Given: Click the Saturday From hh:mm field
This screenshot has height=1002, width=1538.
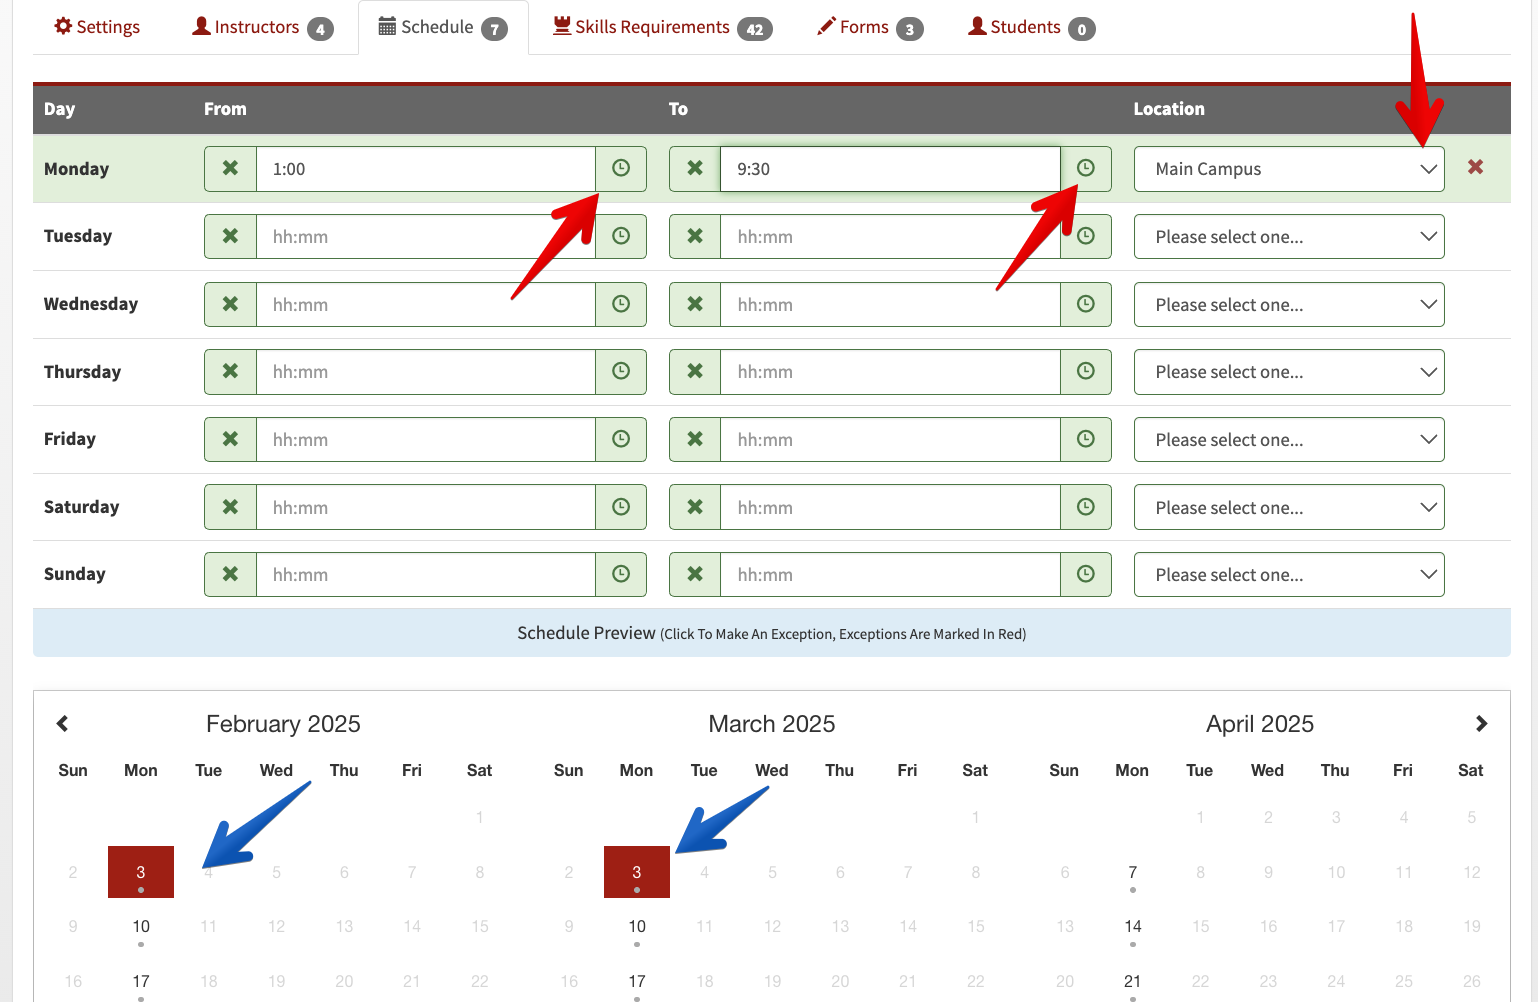Looking at the screenshot, I should pos(426,507).
